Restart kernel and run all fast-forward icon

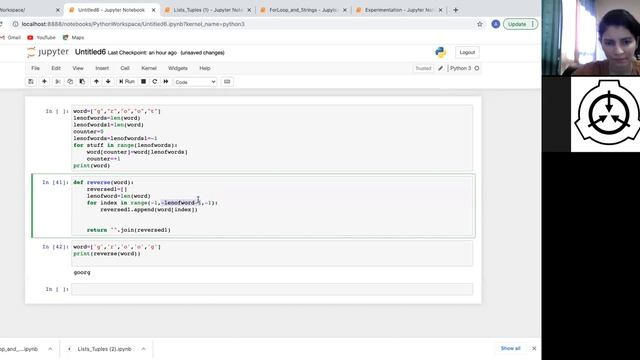tap(166, 82)
